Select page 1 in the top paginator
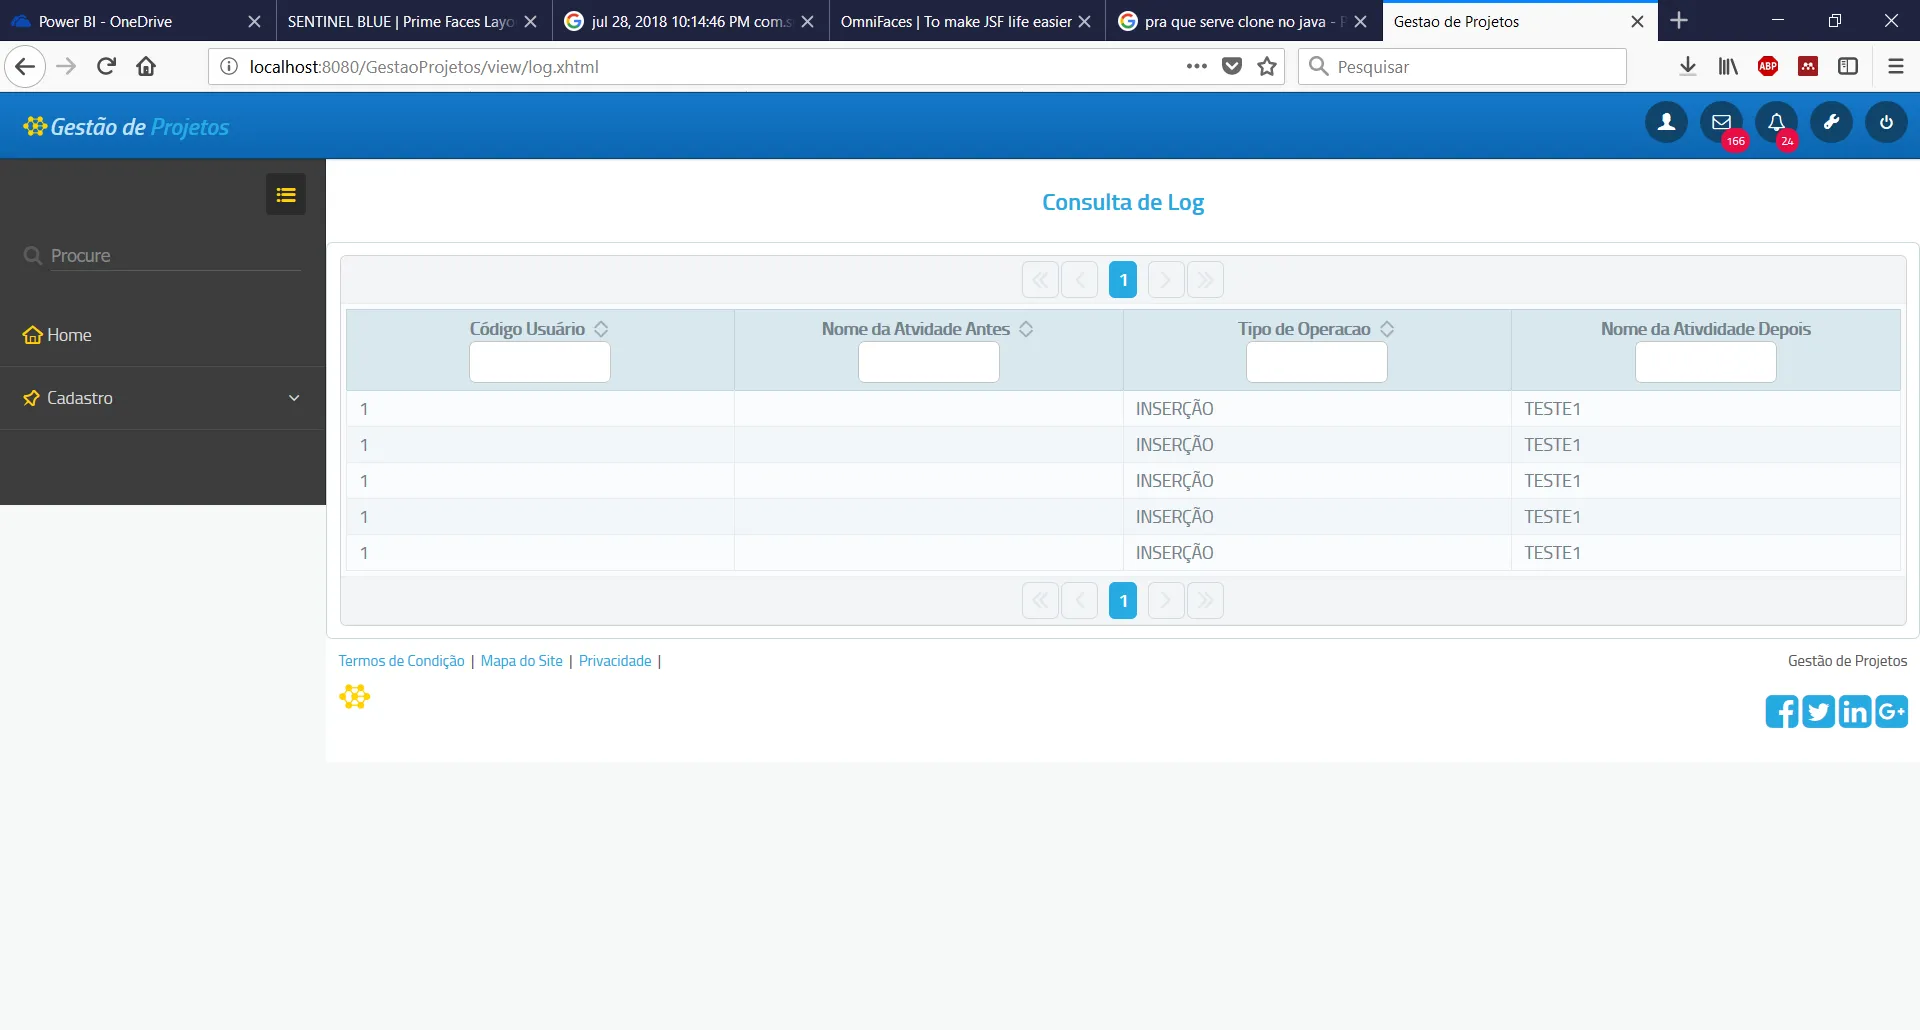 1123,280
